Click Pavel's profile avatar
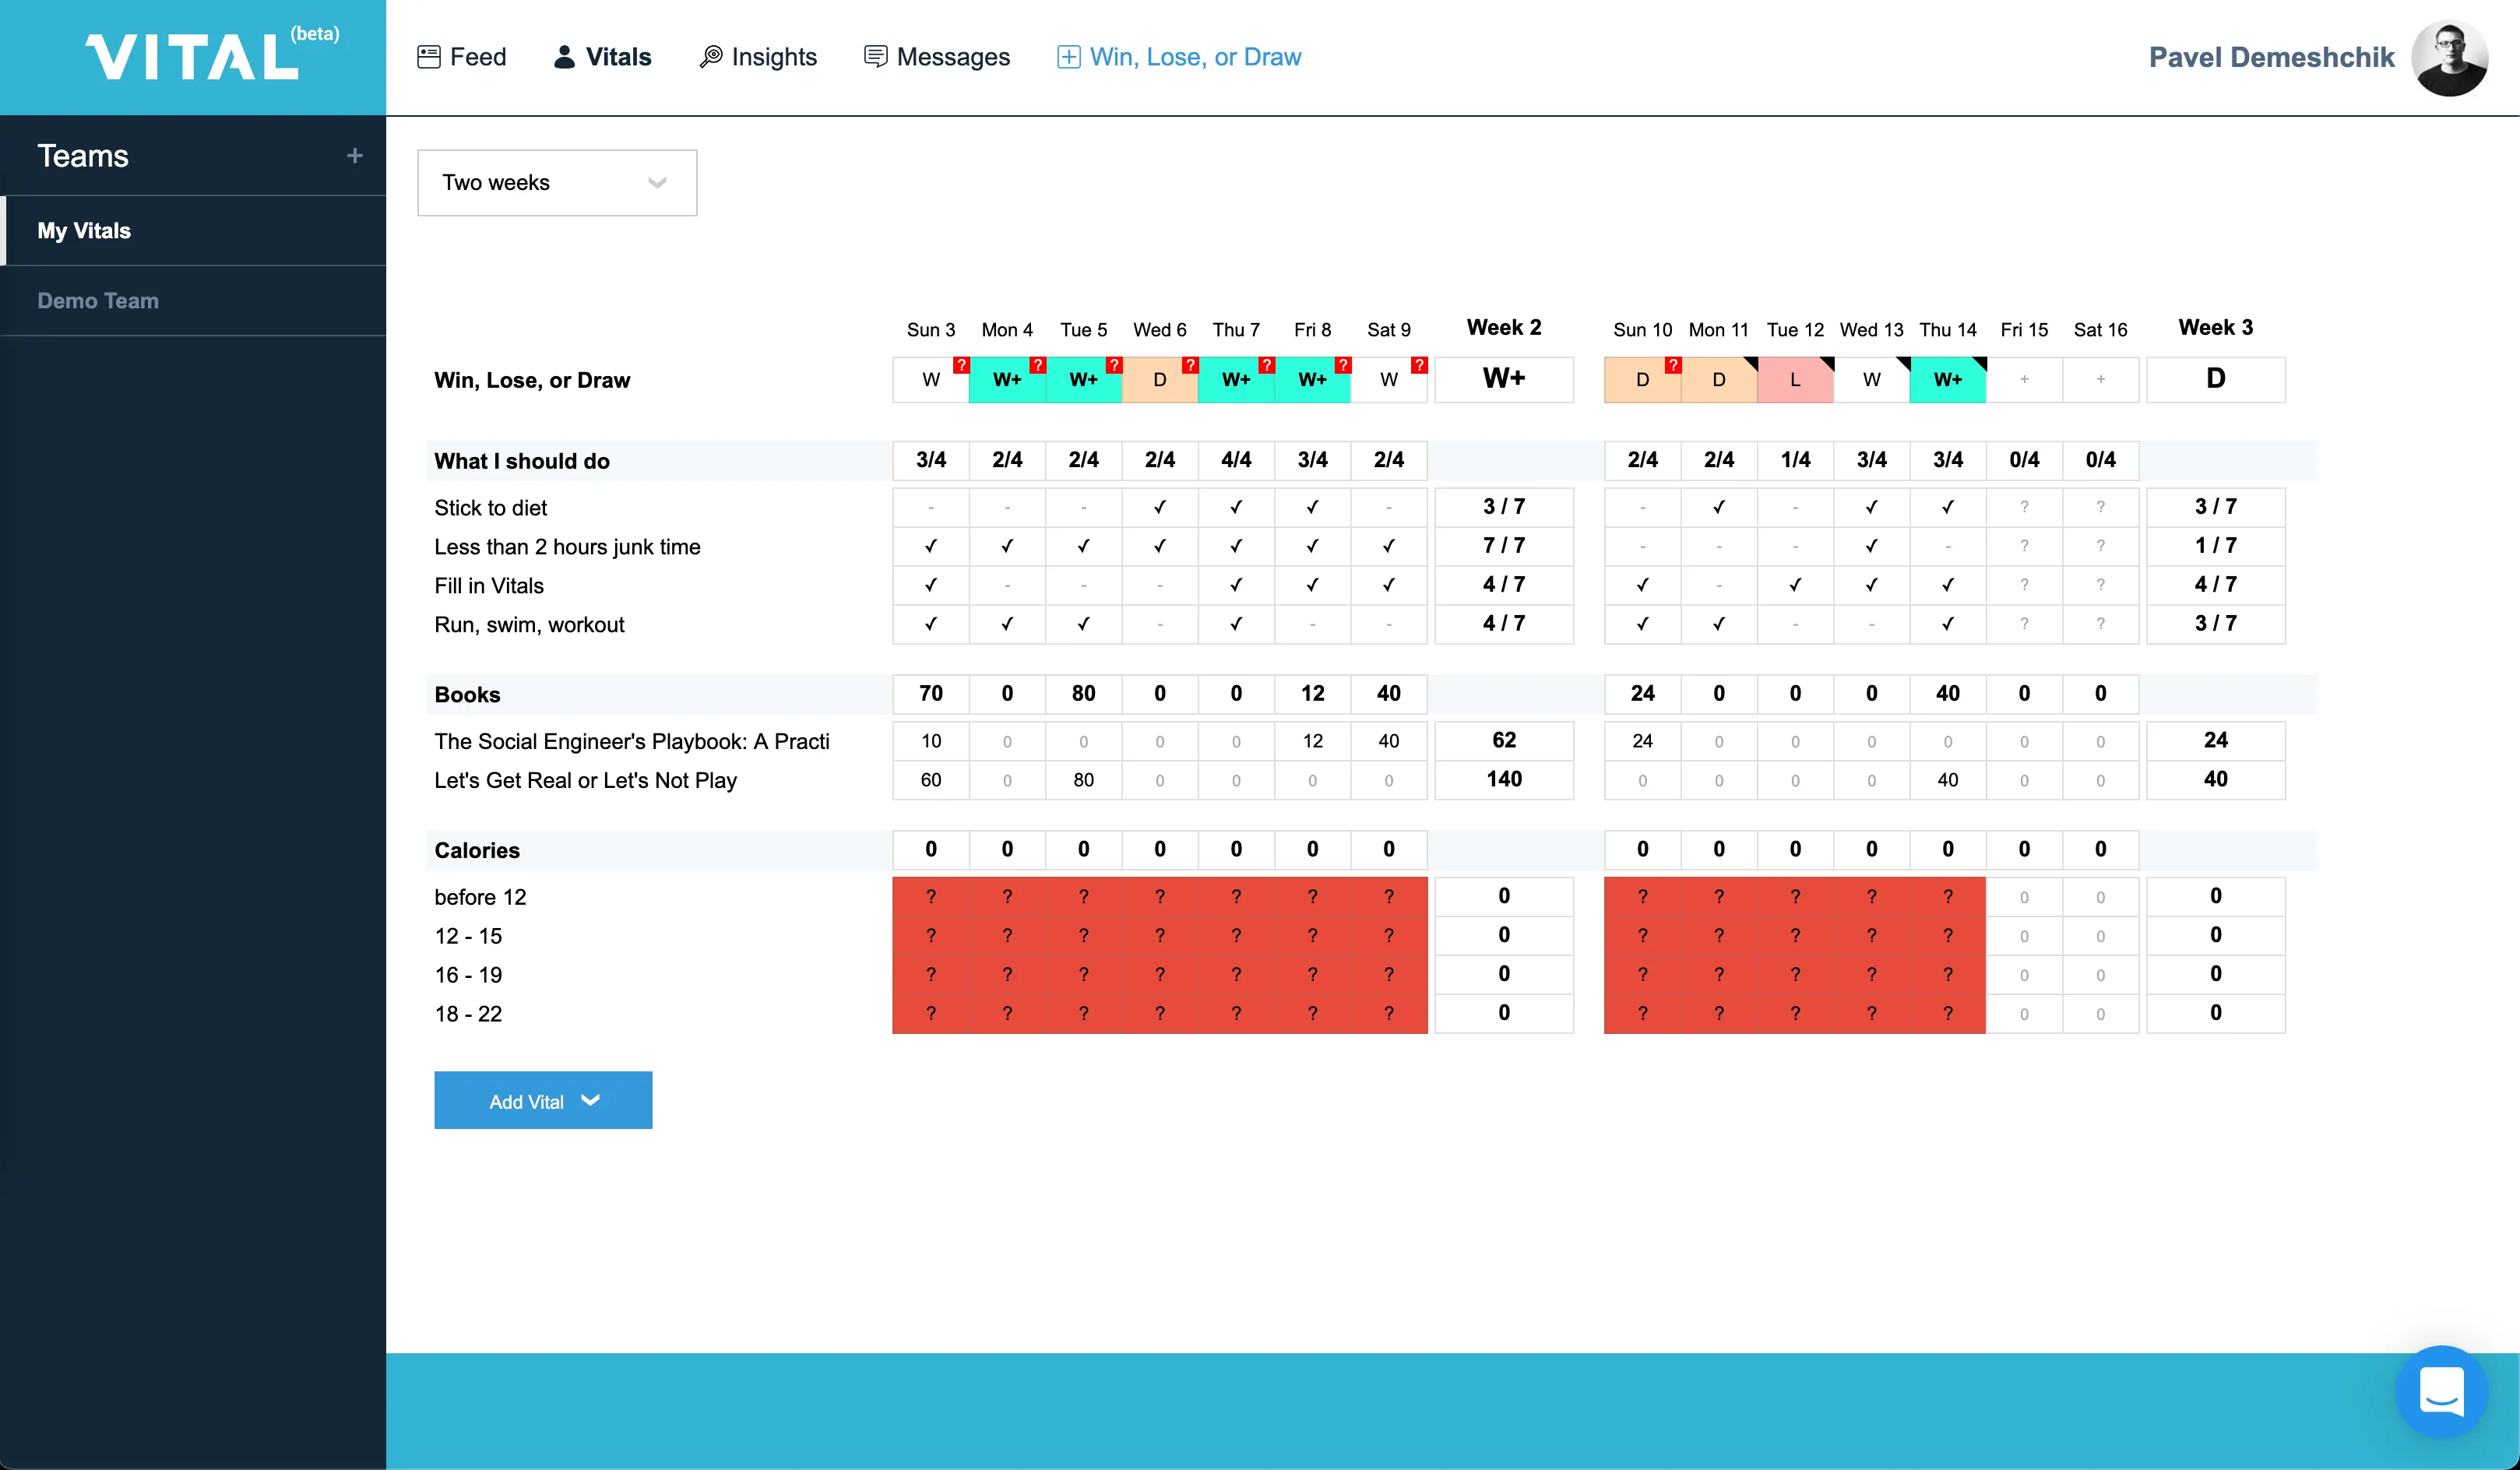2520x1470 pixels. tap(2450, 58)
